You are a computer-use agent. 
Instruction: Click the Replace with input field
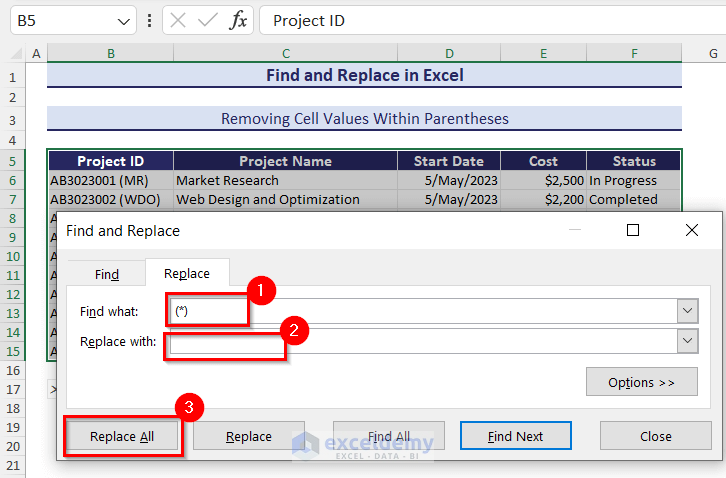coord(423,341)
